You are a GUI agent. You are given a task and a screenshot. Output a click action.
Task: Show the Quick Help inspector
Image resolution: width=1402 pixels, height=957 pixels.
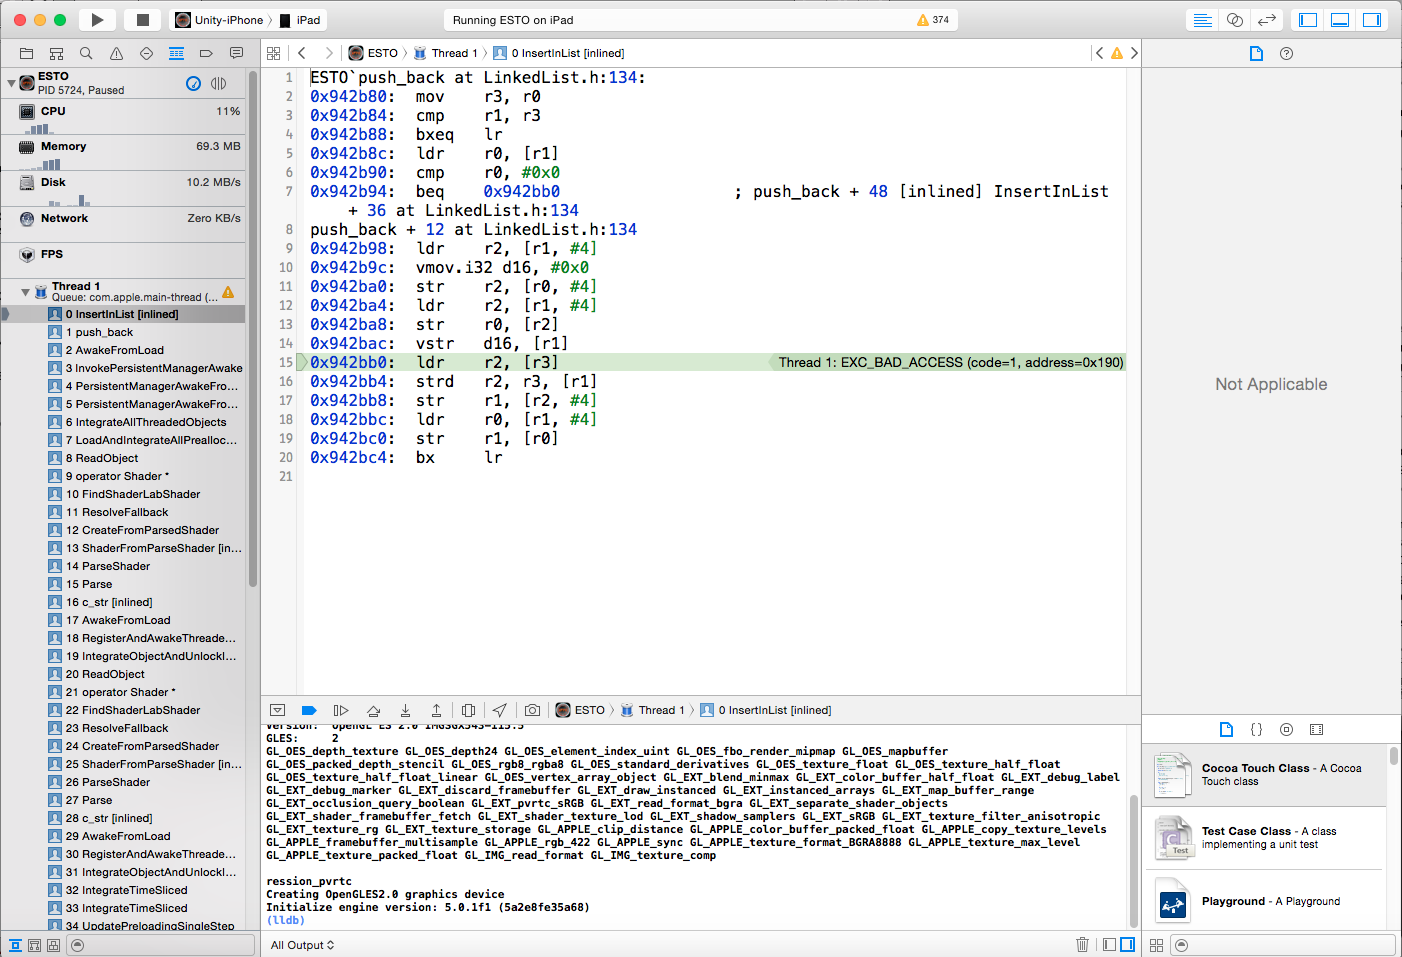[x=1286, y=53]
